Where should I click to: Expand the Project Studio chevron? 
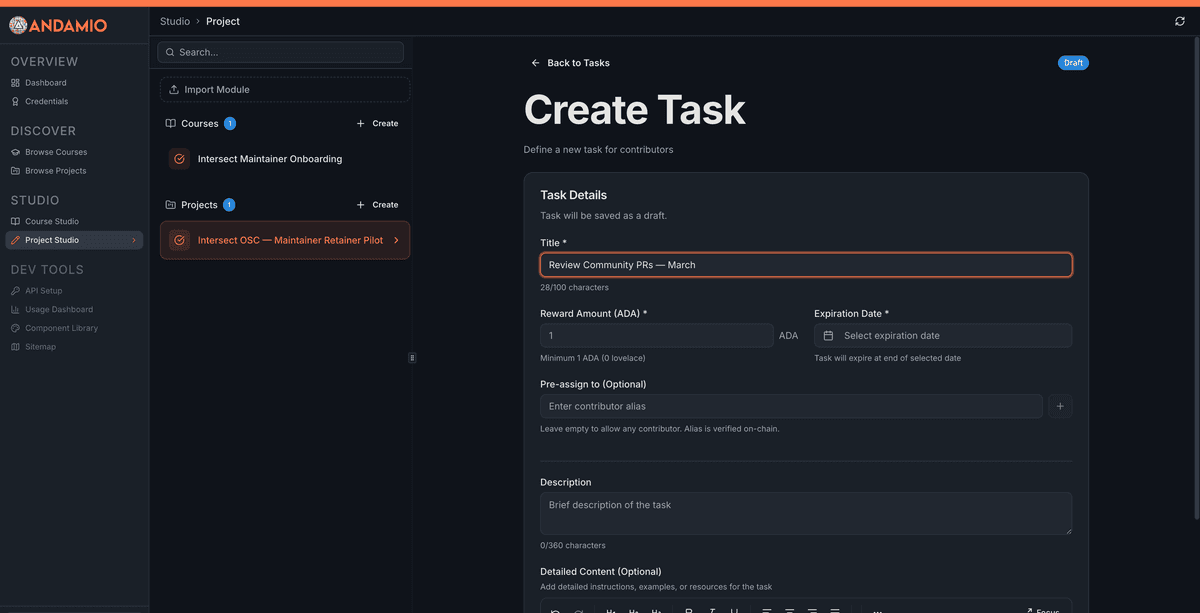pos(134,240)
